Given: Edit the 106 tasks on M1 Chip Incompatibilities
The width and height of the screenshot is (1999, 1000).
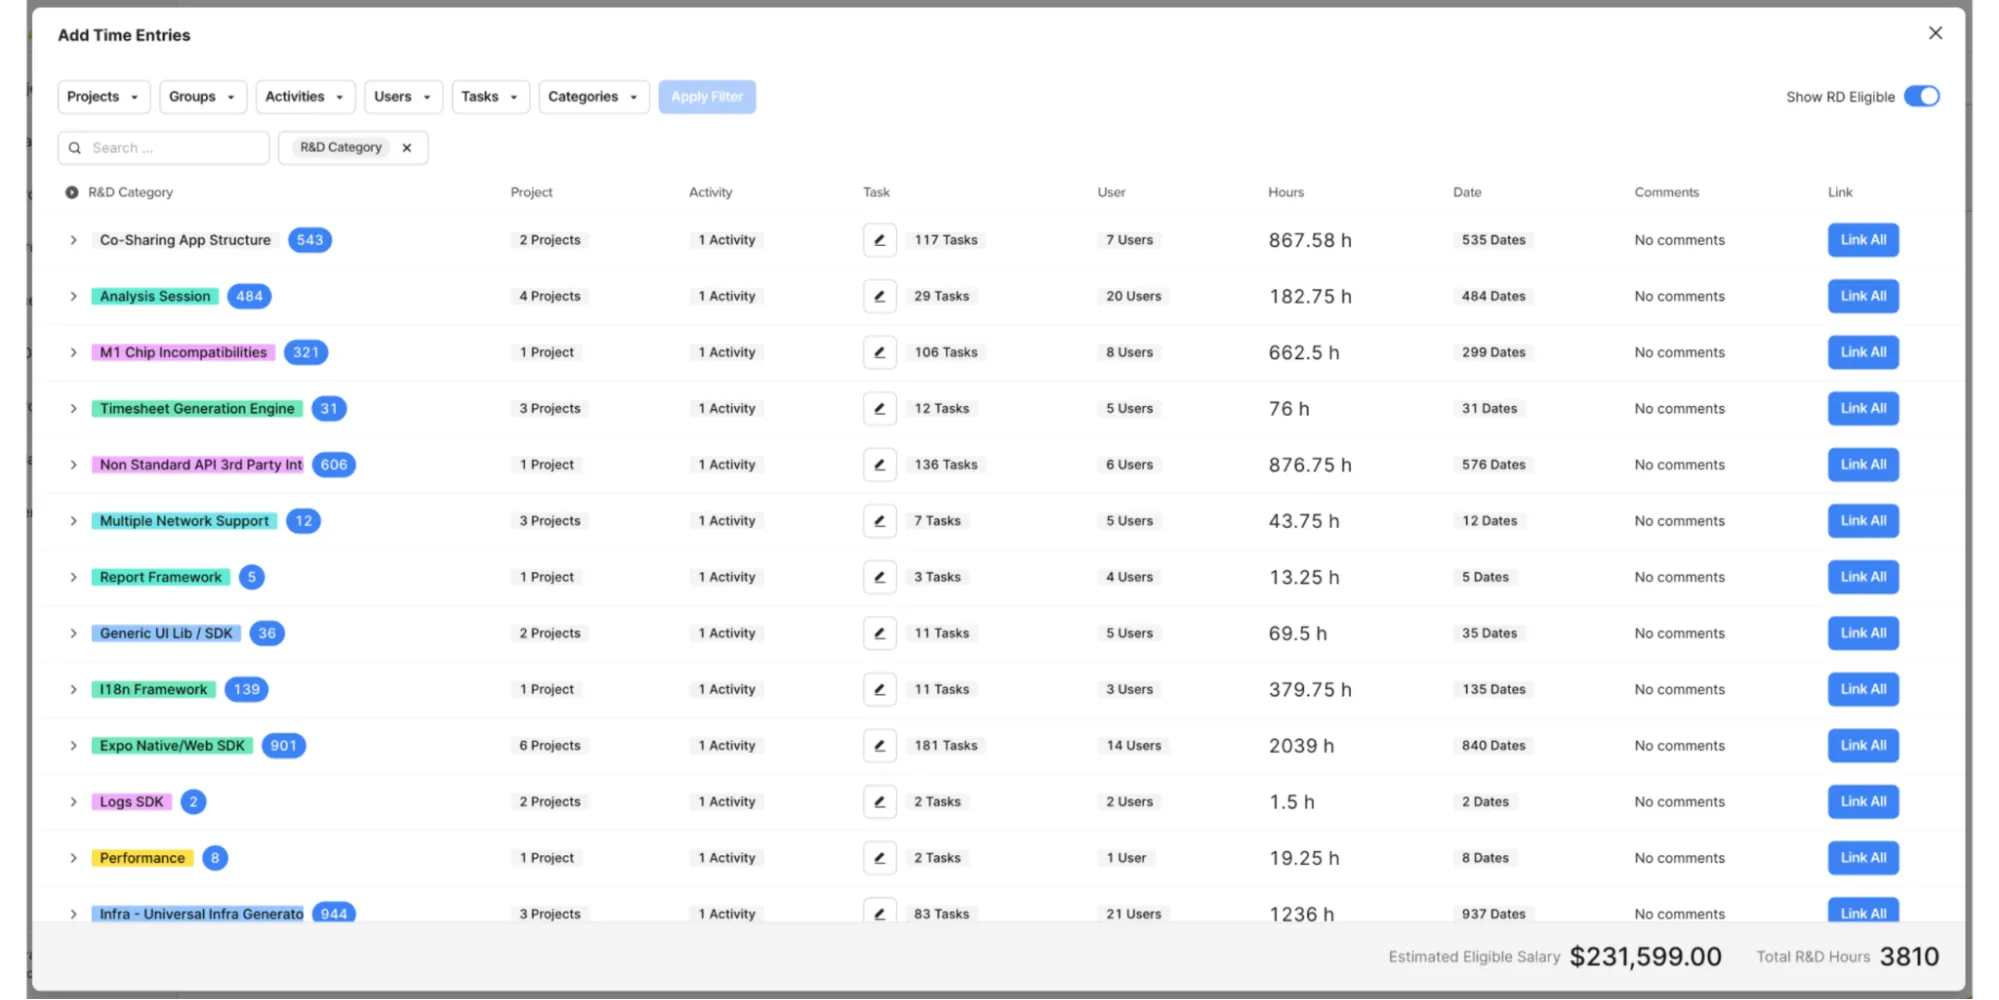Looking at the screenshot, I should coord(880,352).
